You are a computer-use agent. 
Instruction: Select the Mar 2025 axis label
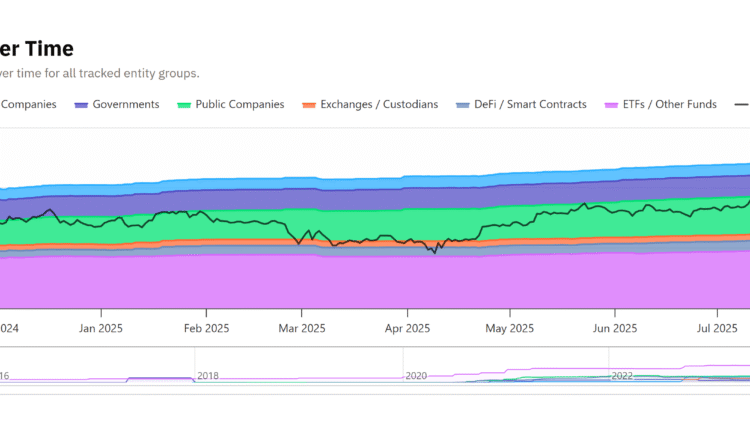pos(301,328)
